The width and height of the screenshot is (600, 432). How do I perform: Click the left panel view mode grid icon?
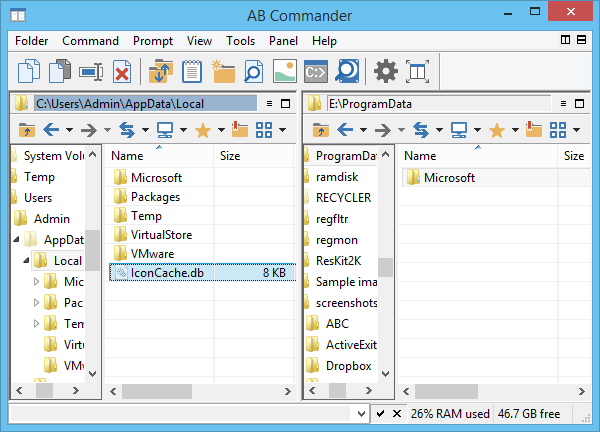(264, 130)
